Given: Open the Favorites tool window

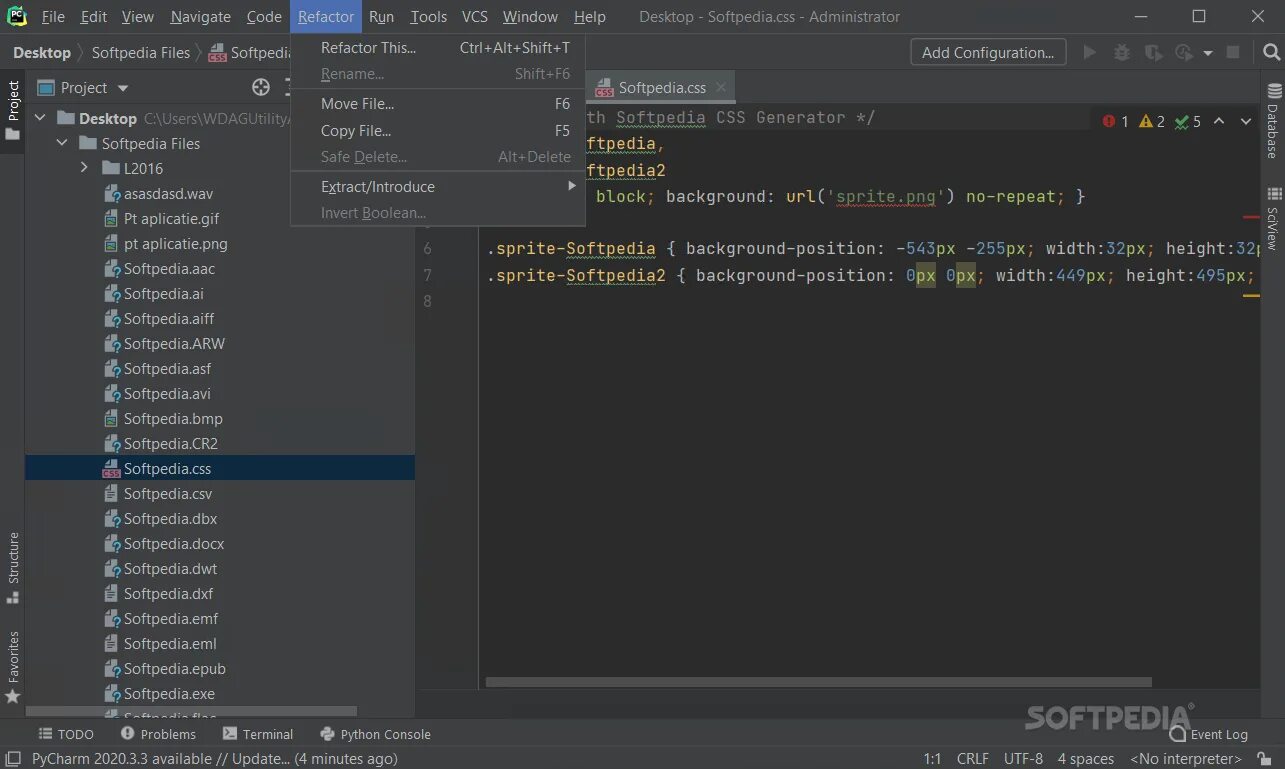Looking at the screenshot, I should (13, 666).
